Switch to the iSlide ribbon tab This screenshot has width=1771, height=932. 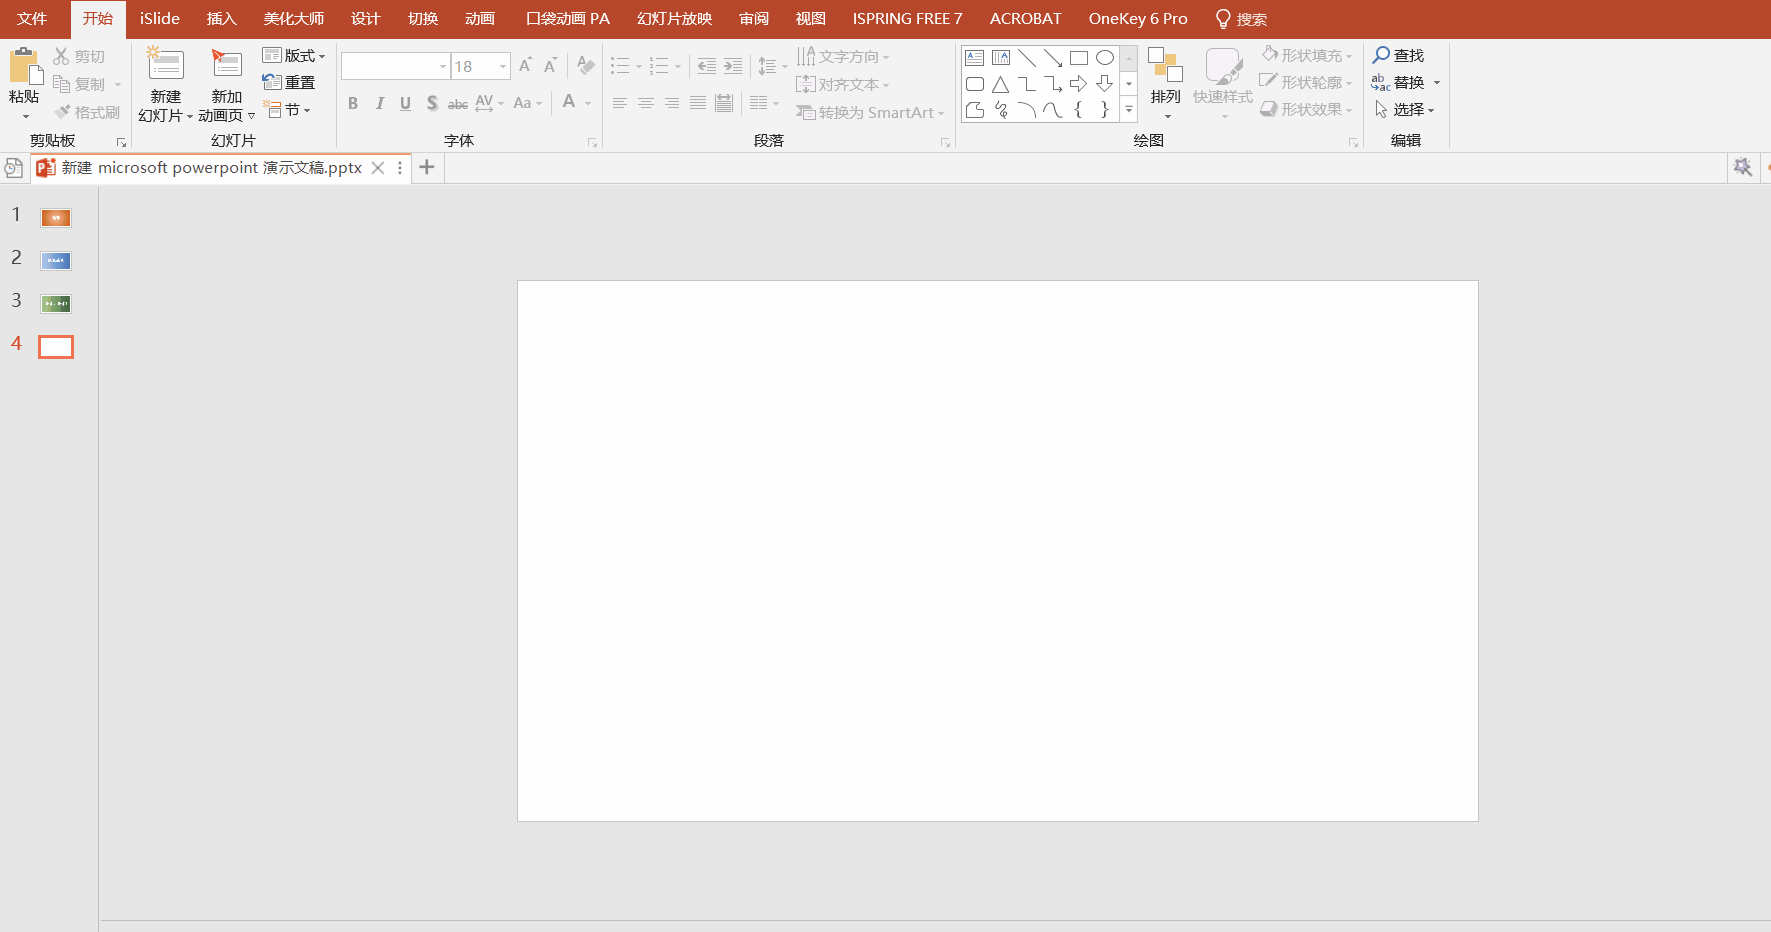tap(160, 19)
